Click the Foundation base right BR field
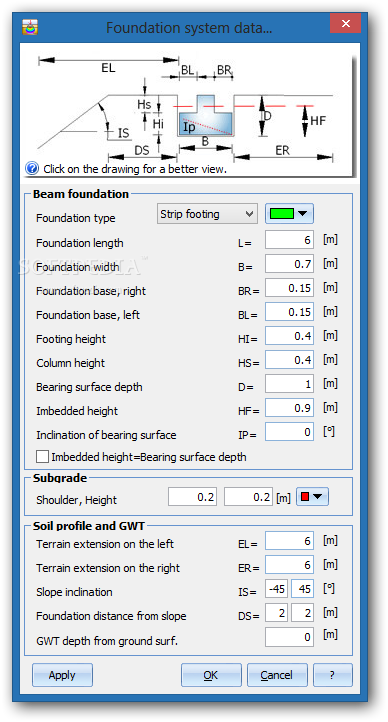The height and width of the screenshot is (722, 388). (289, 288)
